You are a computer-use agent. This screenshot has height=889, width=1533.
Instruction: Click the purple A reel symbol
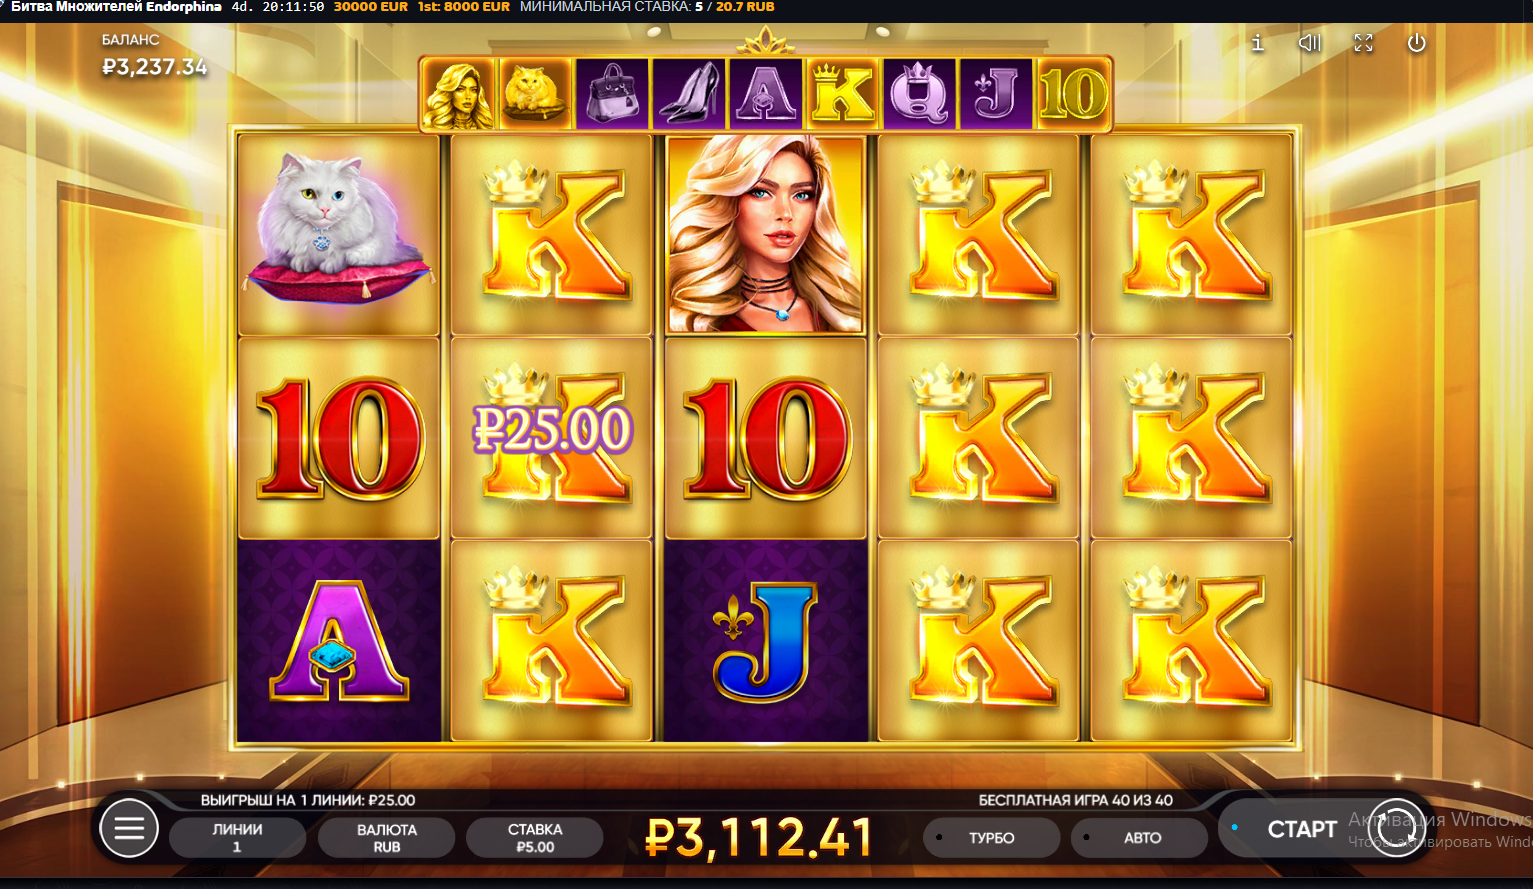click(339, 640)
